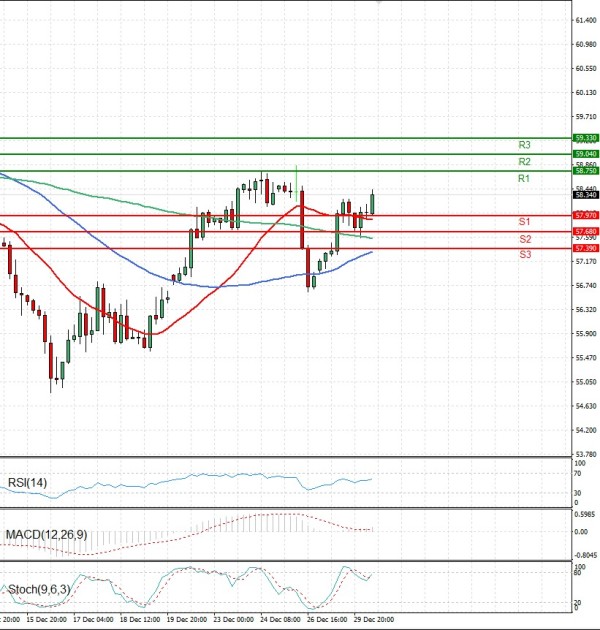Viewport: 600px width, 630px height.
Task: Click the 57.680 red price tag
Action: coord(586,231)
